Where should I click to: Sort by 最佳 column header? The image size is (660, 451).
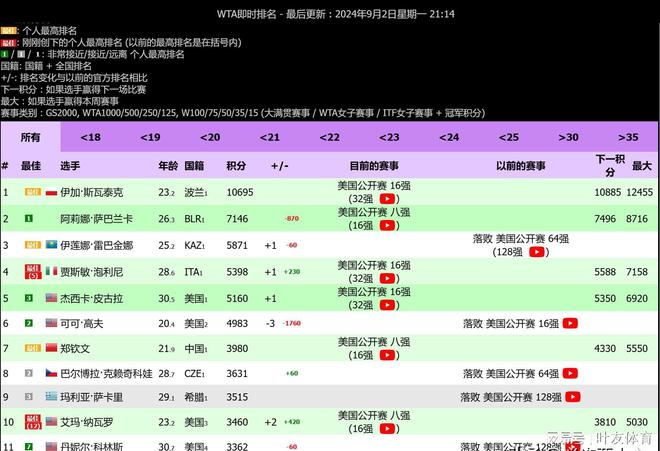click(31, 166)
